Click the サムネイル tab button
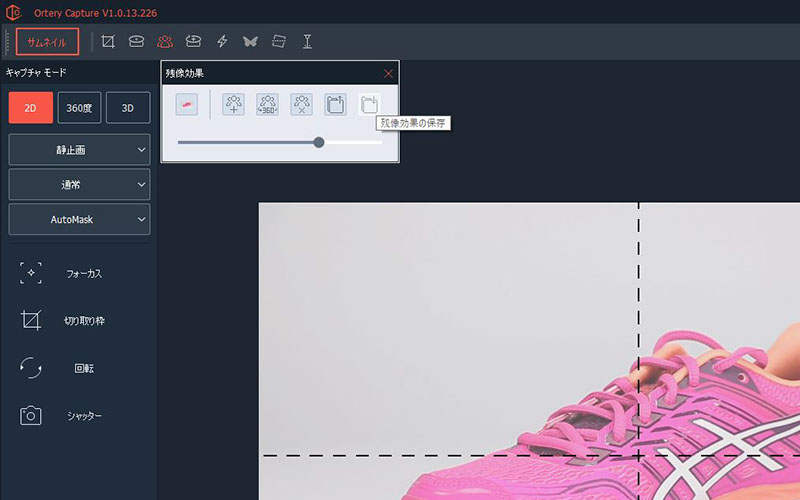800x500 pixels. 47,42
